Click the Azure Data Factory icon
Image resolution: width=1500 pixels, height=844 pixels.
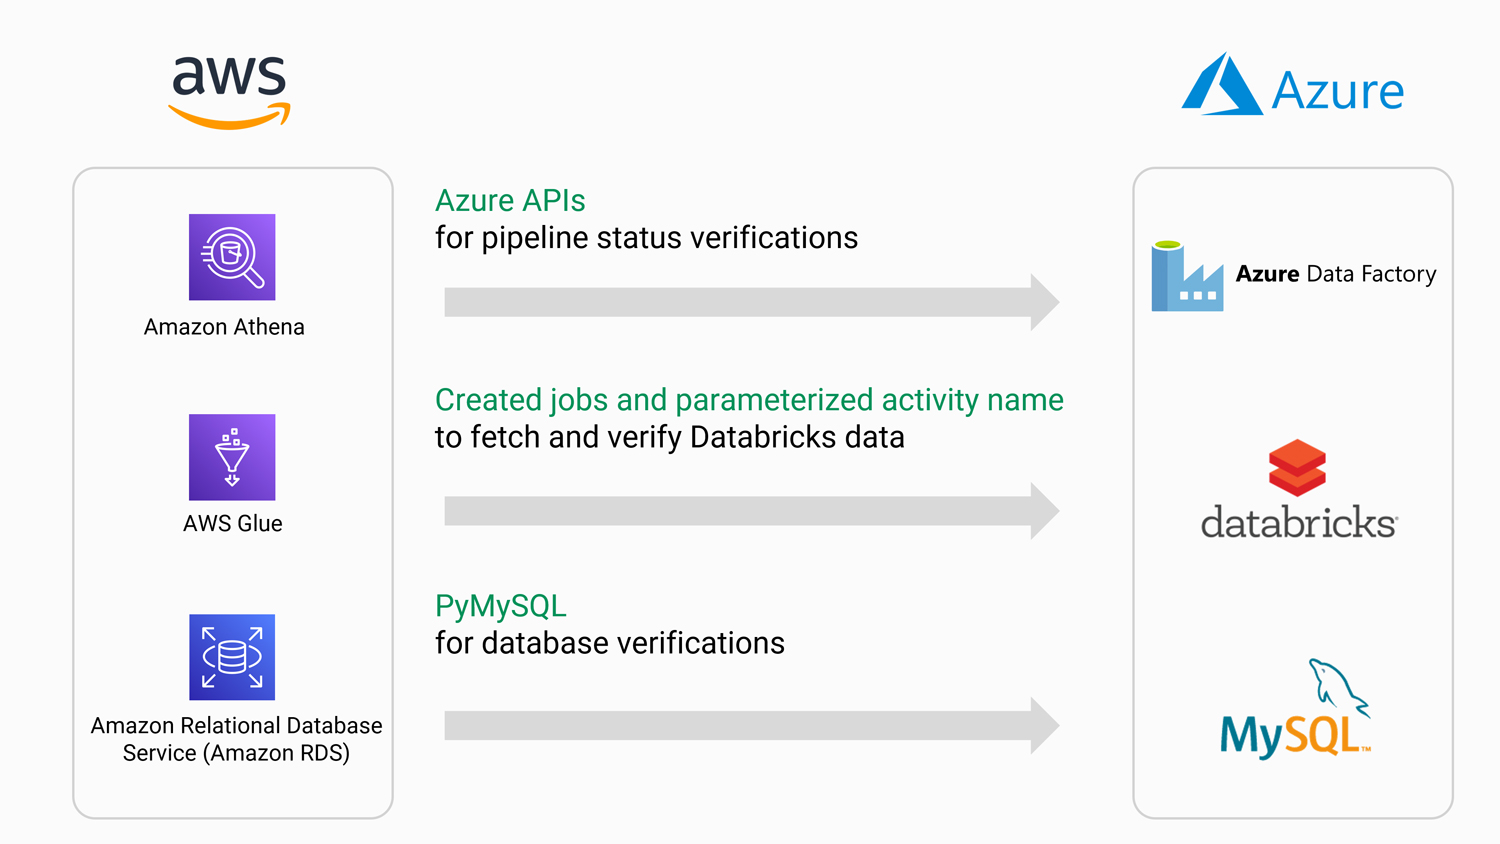tap(1187, 276)
